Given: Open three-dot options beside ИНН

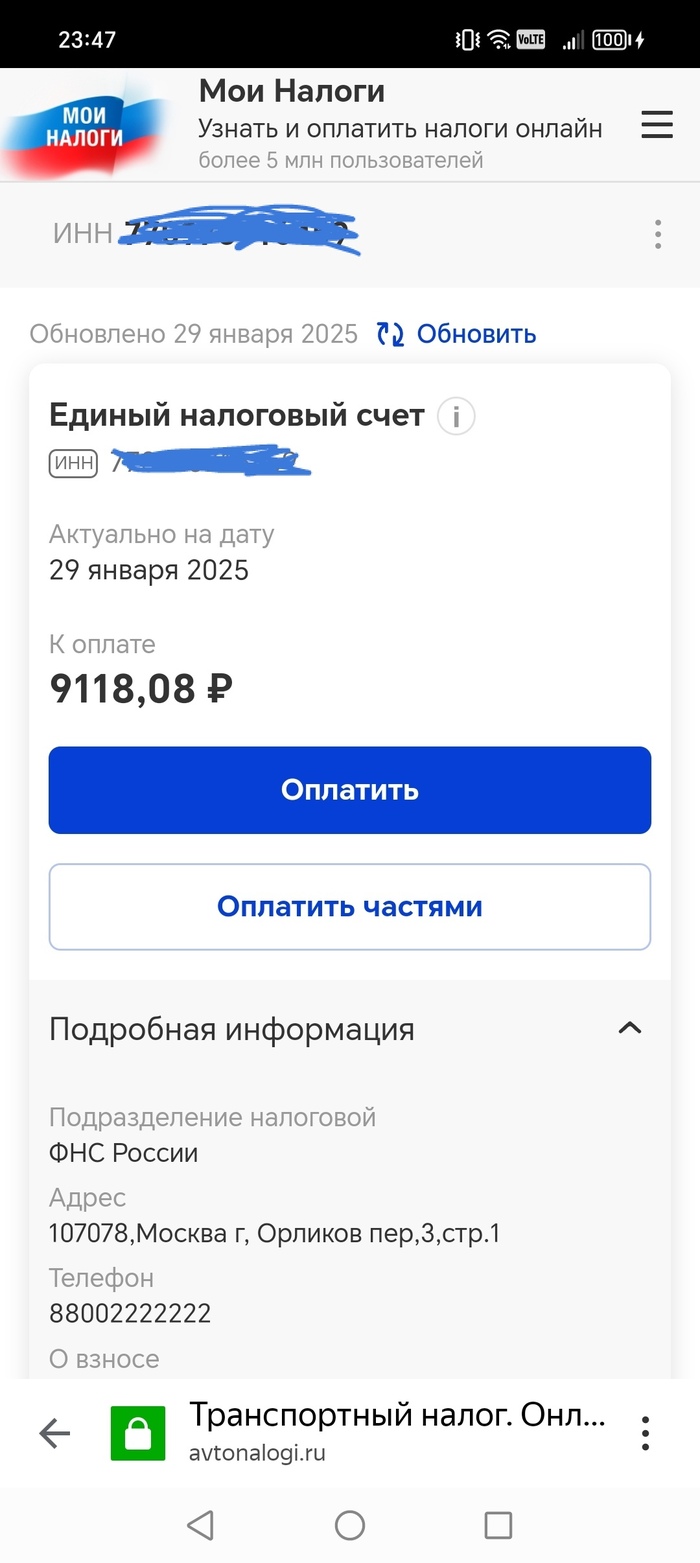Looking at the screenshot, I should click(x=657, y=234).
